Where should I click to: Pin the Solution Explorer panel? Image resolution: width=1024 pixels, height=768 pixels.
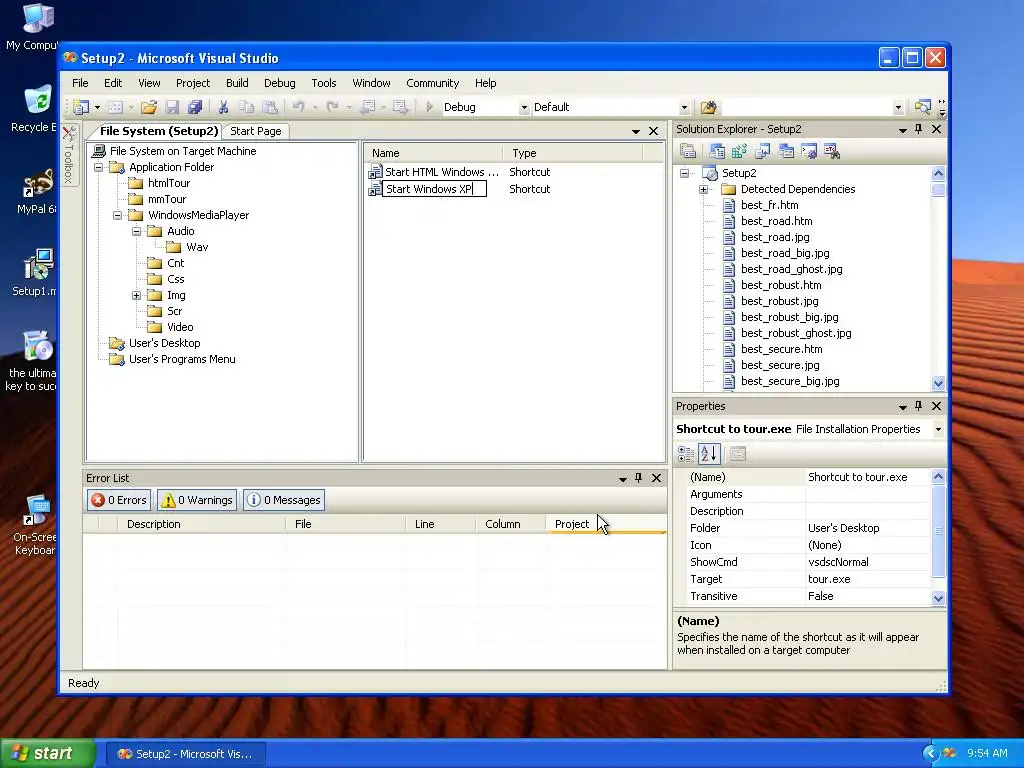[x=918, y=129]
